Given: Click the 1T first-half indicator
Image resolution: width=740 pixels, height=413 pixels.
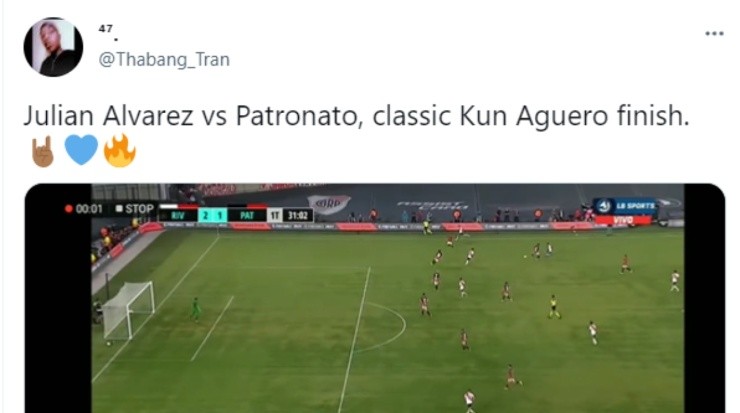Looking at the screenshot, I should pos(275,216).
